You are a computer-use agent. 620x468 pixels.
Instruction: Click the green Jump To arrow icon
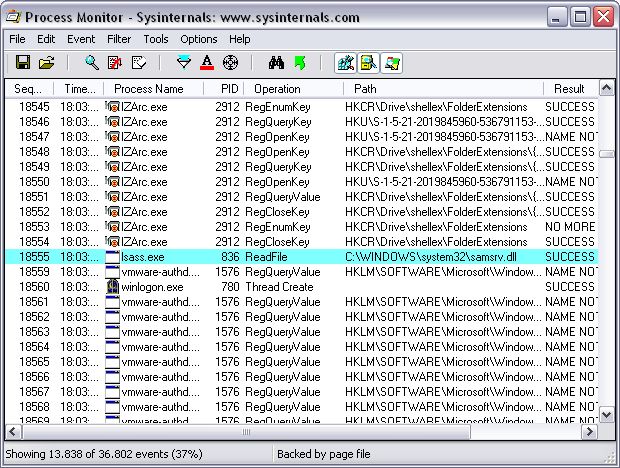(x=299, y=63)
